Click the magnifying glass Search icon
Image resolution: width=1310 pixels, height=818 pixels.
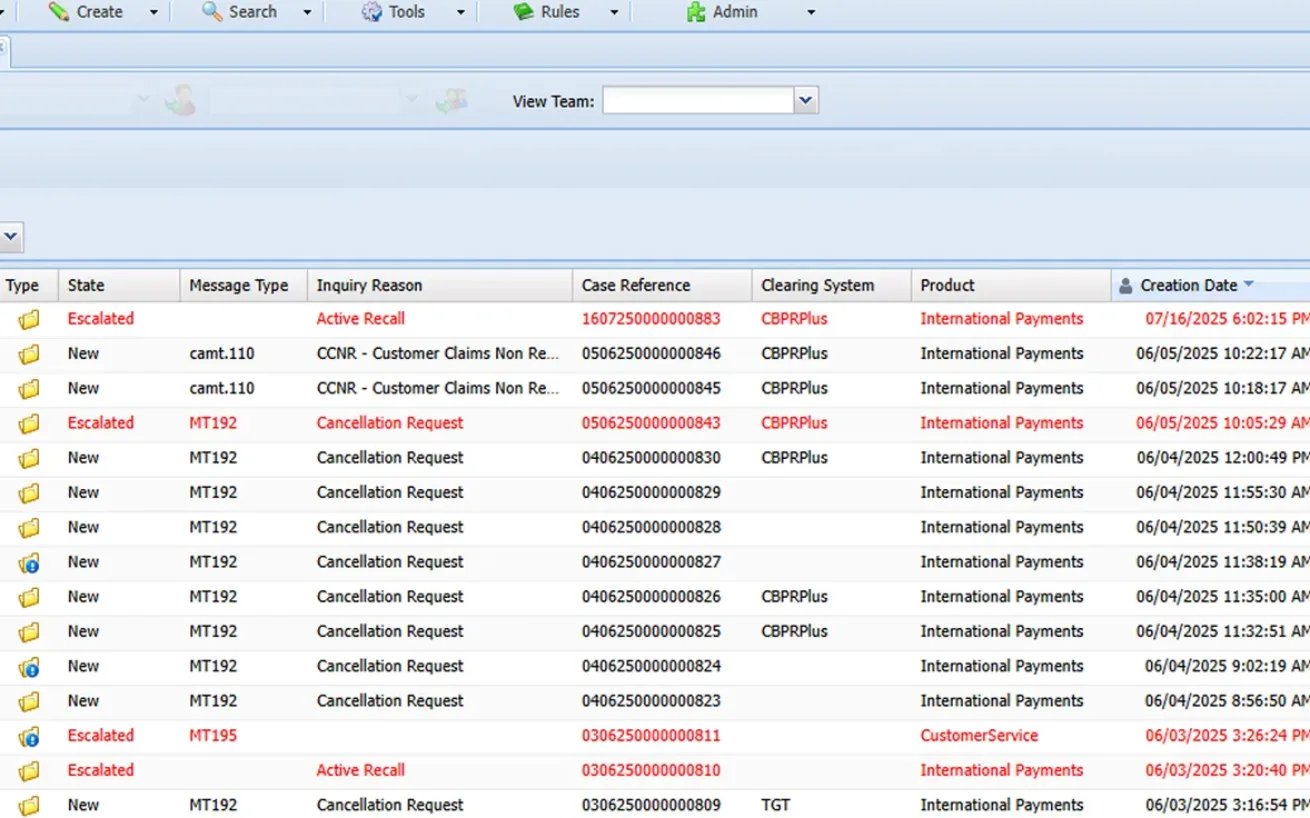click(211, 12)
